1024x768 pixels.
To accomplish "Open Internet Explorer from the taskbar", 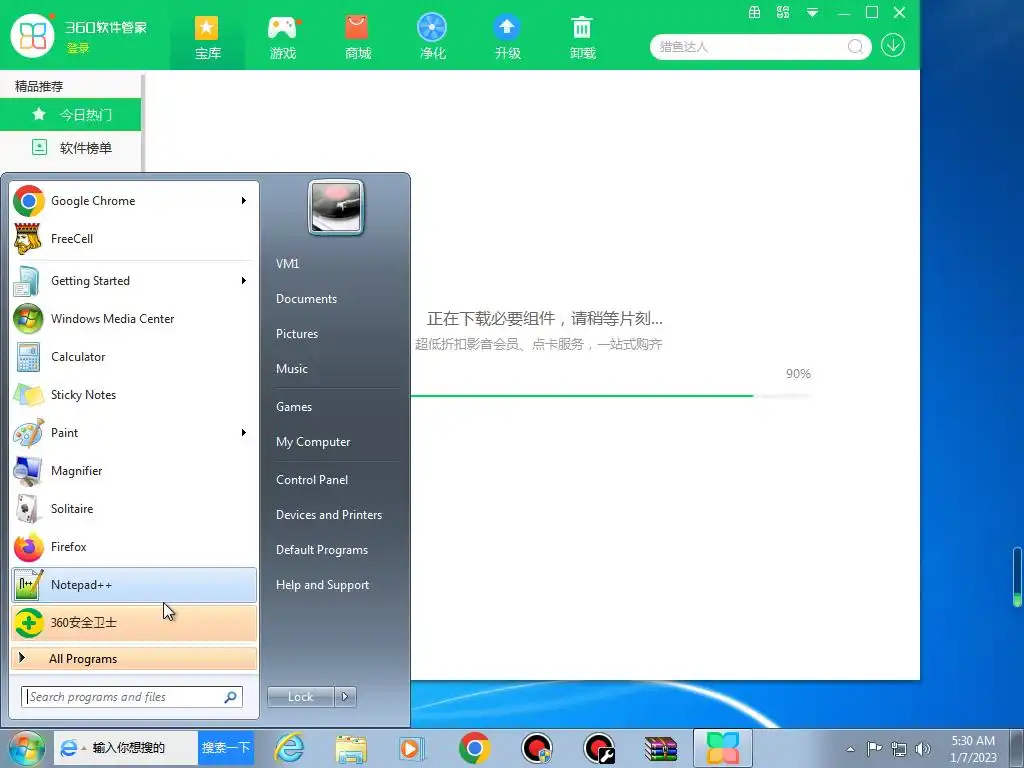I will (x=289, y=748).
